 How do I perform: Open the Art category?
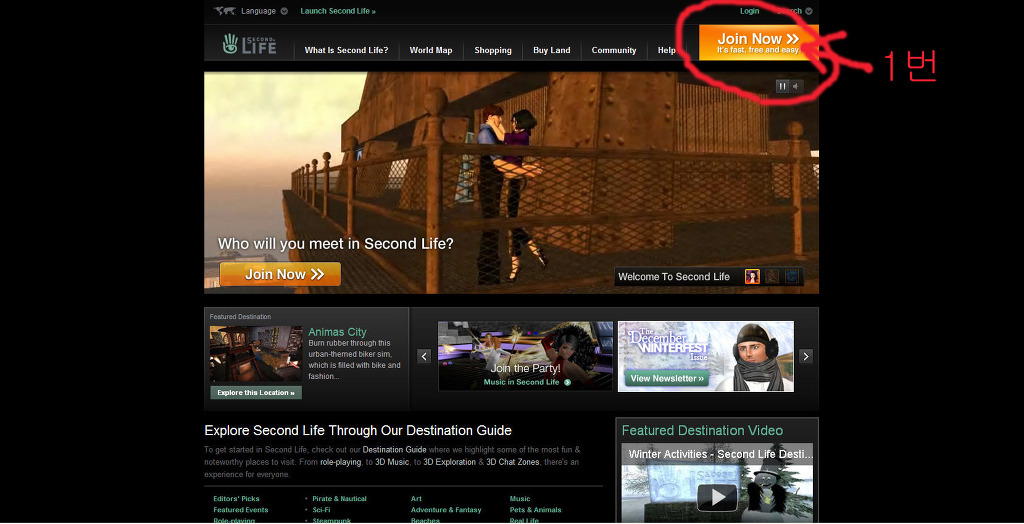416,499
